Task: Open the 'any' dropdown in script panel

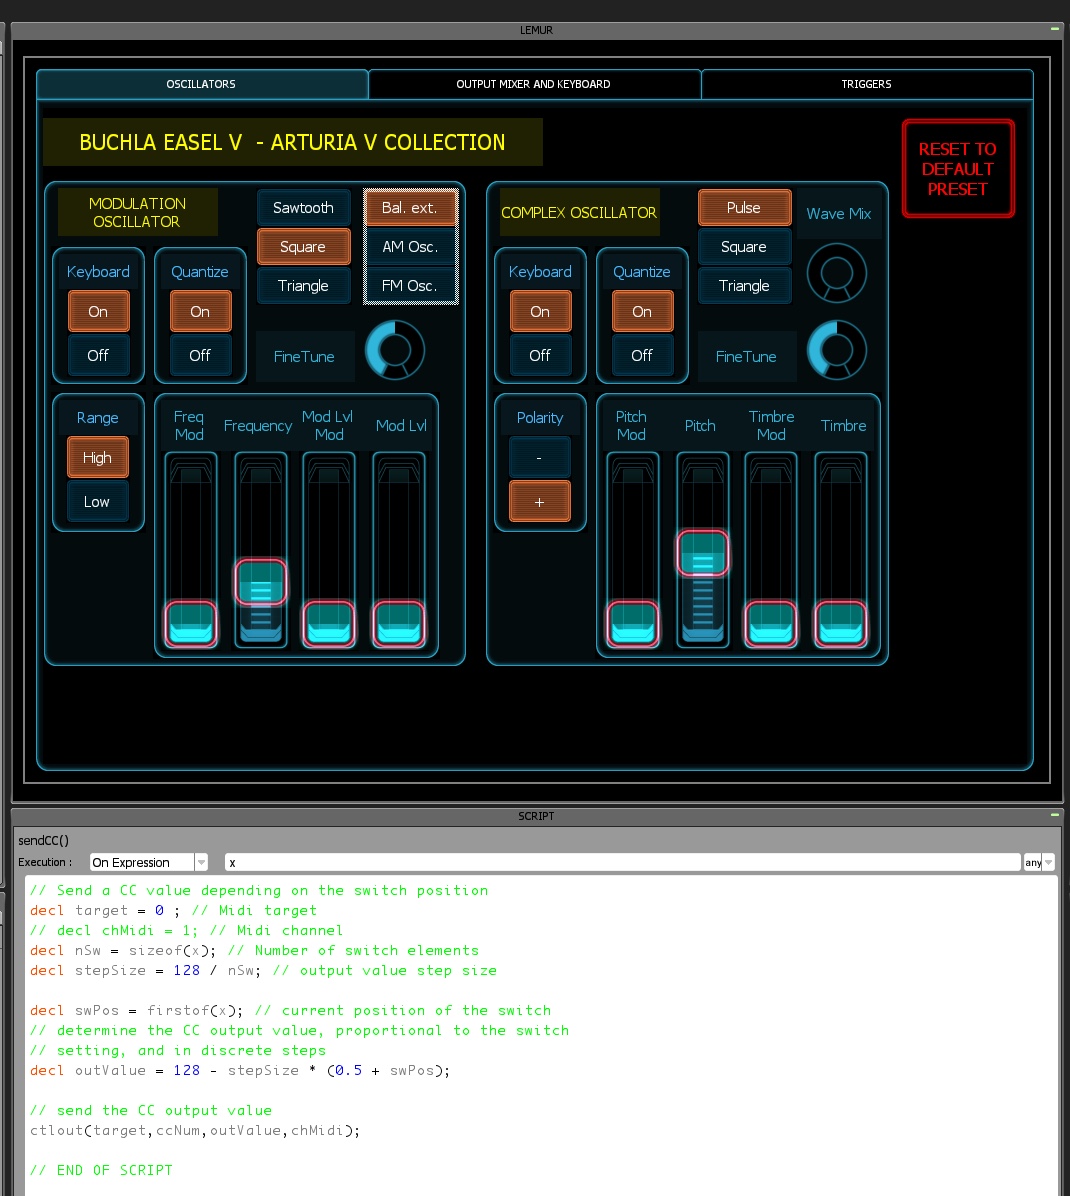Action: click(x=1039, y=862)
